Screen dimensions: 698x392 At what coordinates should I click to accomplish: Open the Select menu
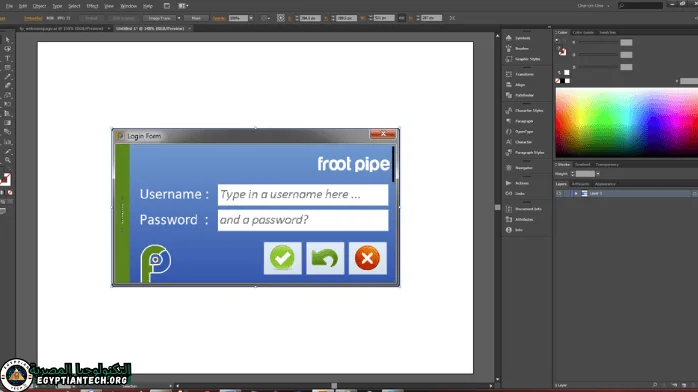[74, 6]
